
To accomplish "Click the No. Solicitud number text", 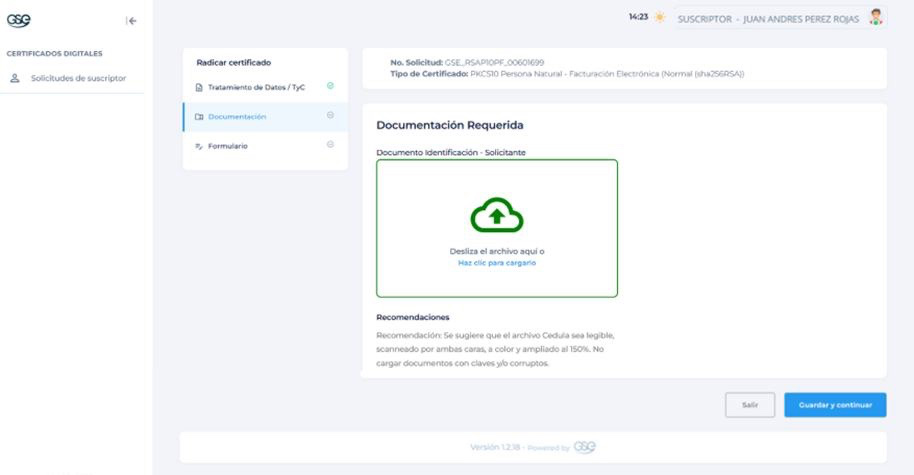I will (x=494, y=62).
